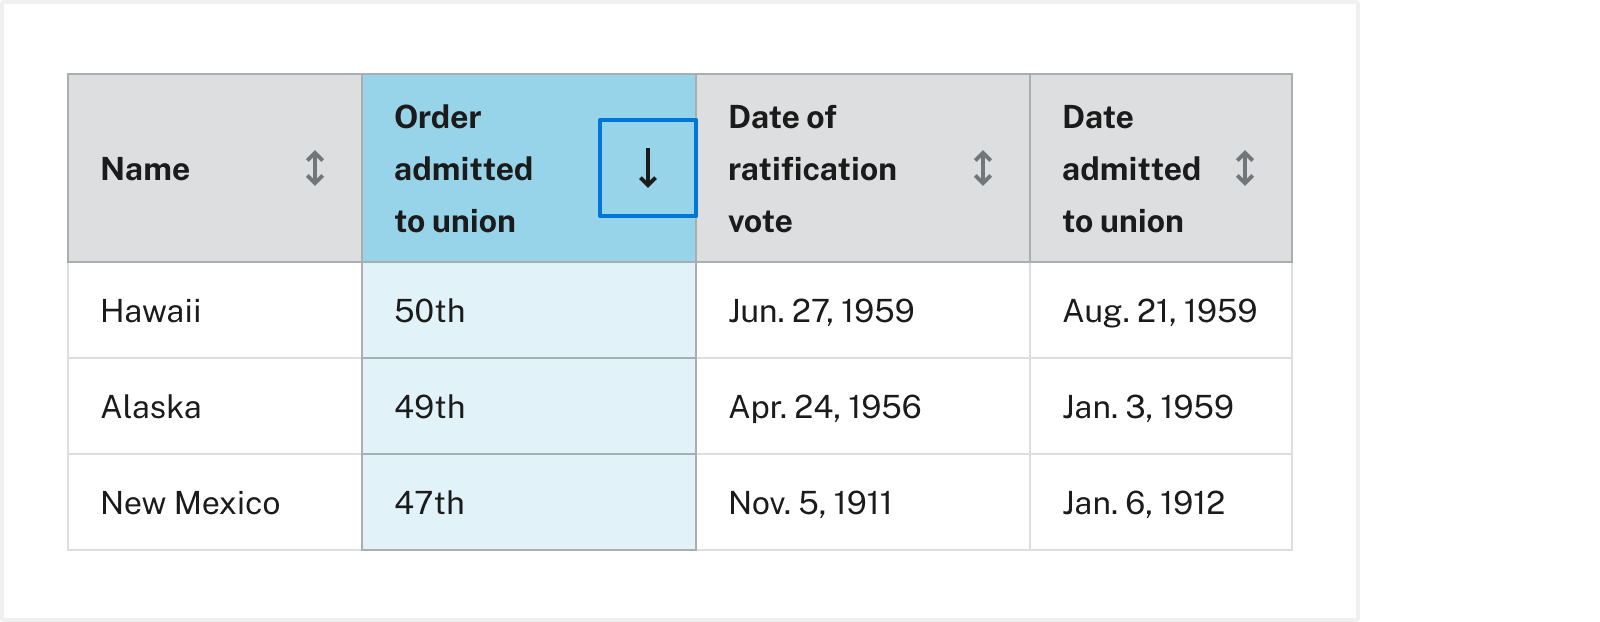
Task: Click the descending arrow on Order admitted column
Action: pos(647,168)
